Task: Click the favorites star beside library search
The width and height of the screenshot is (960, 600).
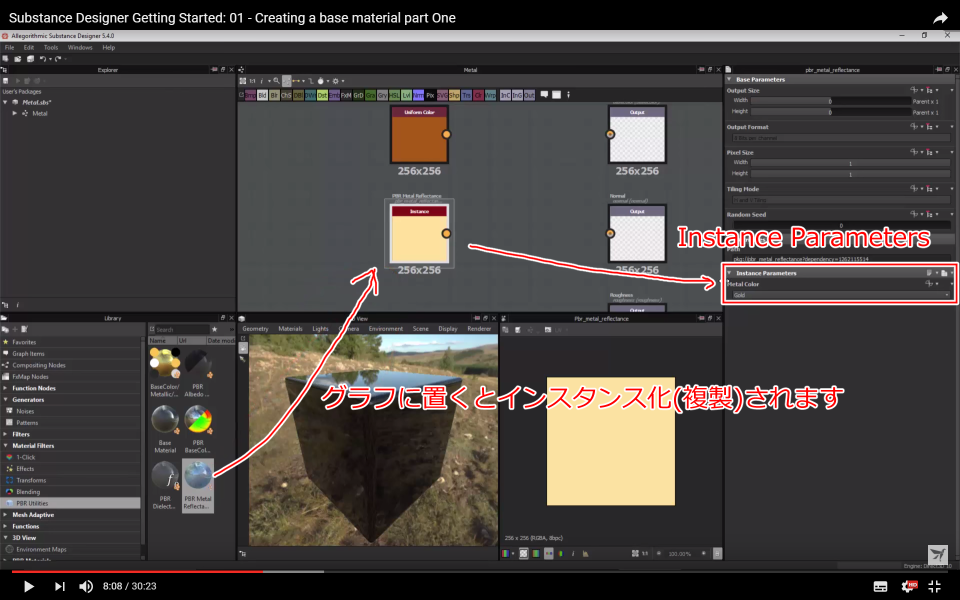Action: (x=214, y=329)
